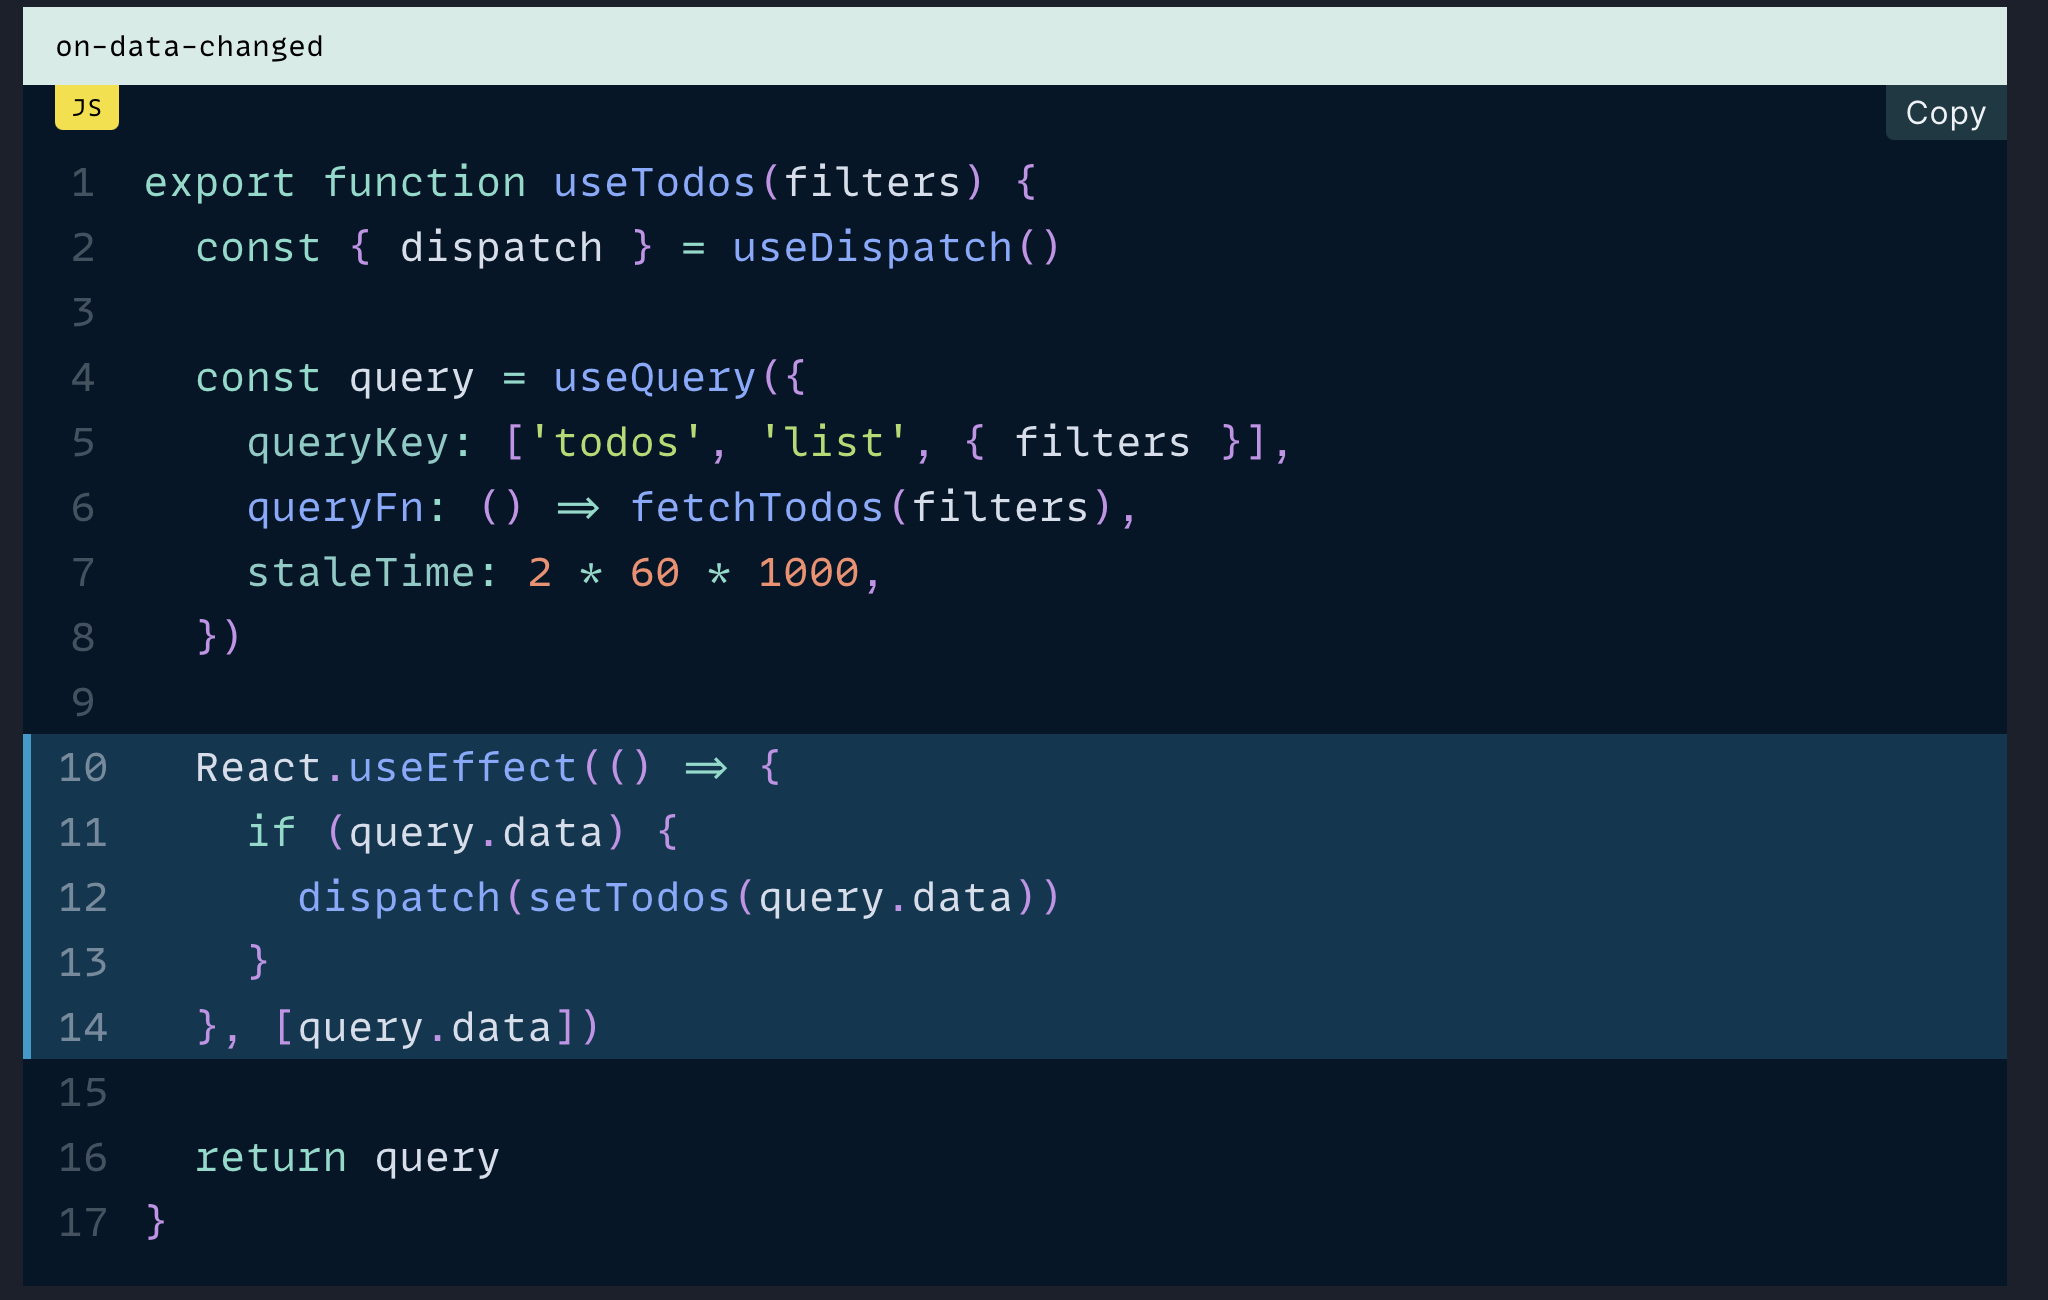The height and width of the screenshot is (1300, 2048).
Task: Click the [query.data] dependency array
Action: click(425, 1028)
